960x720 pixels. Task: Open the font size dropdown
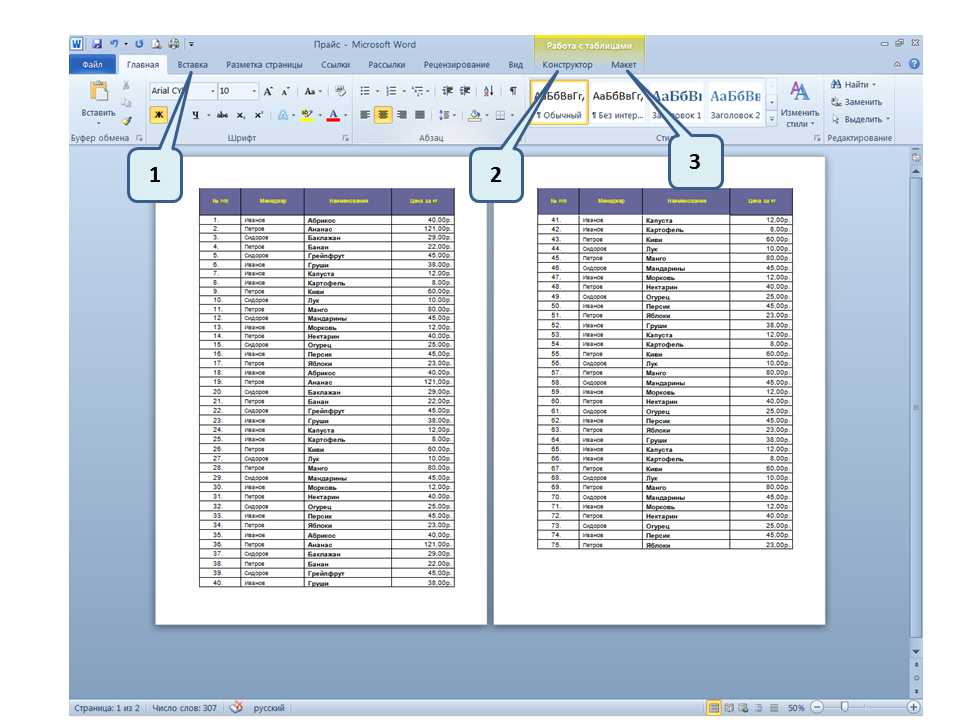point(254,91)
